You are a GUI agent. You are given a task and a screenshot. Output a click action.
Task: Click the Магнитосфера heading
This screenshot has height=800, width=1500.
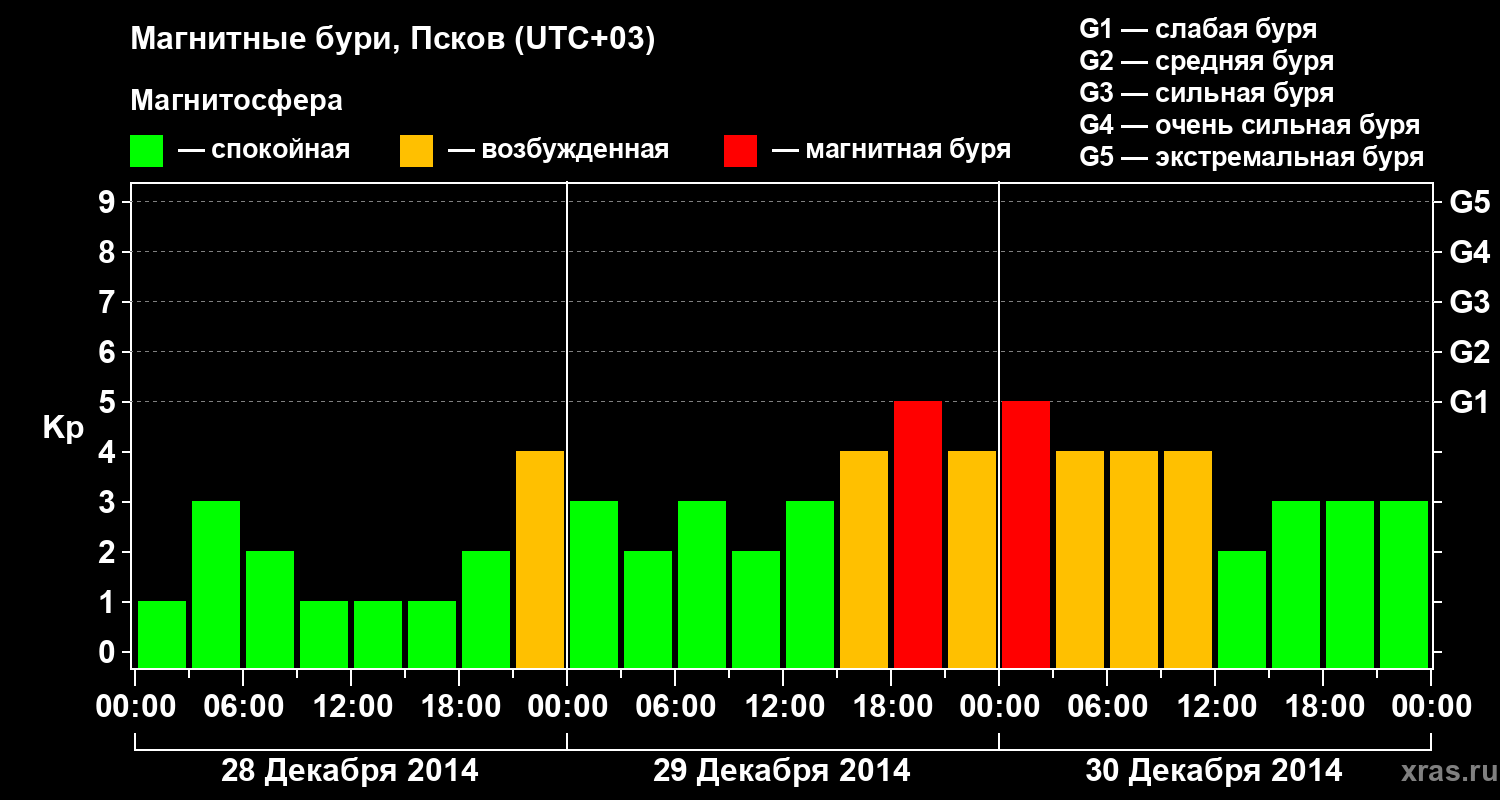coord(237,101)
